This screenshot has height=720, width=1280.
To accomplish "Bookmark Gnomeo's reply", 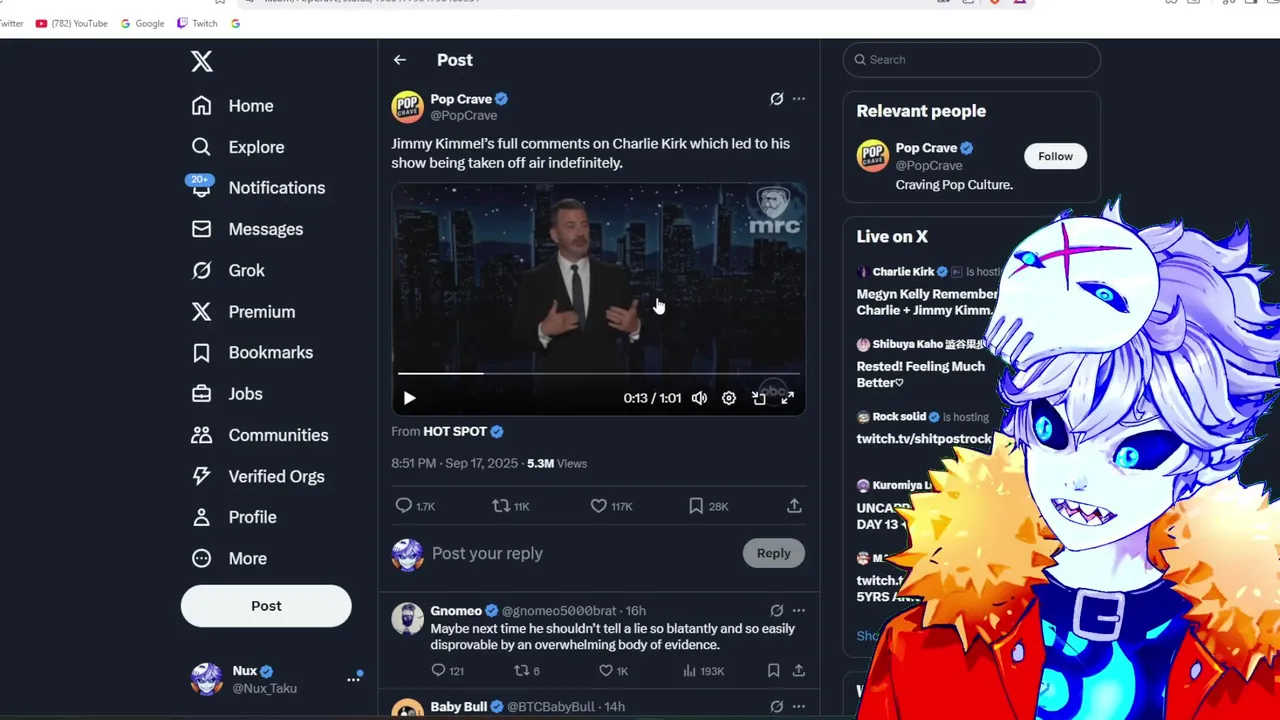I will point(773,671).
